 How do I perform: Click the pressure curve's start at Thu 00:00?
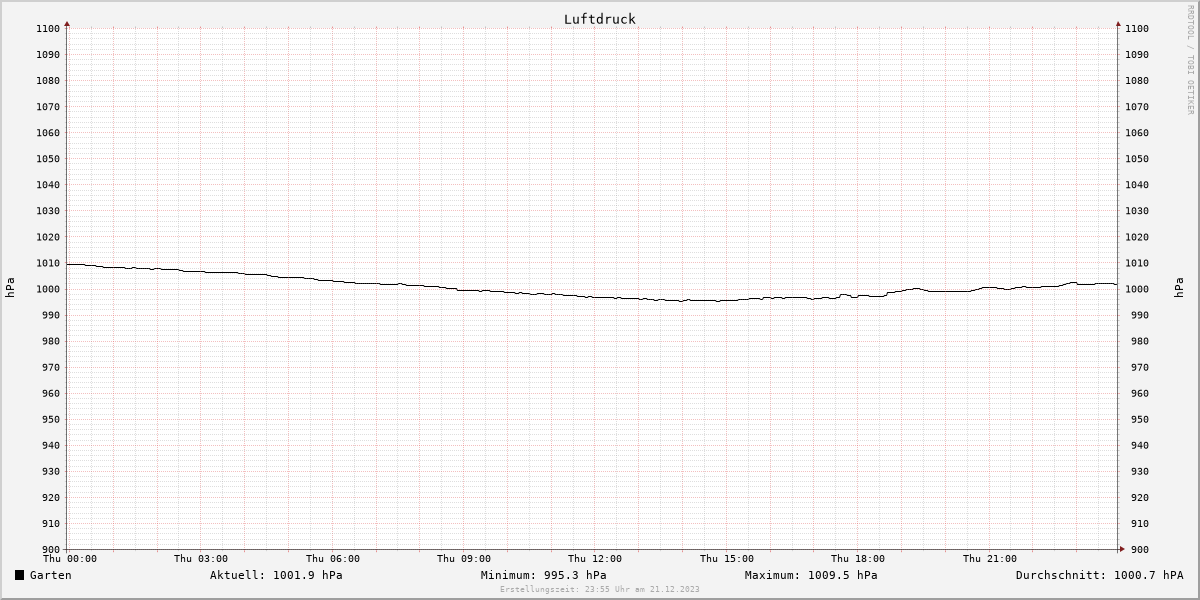68,264
